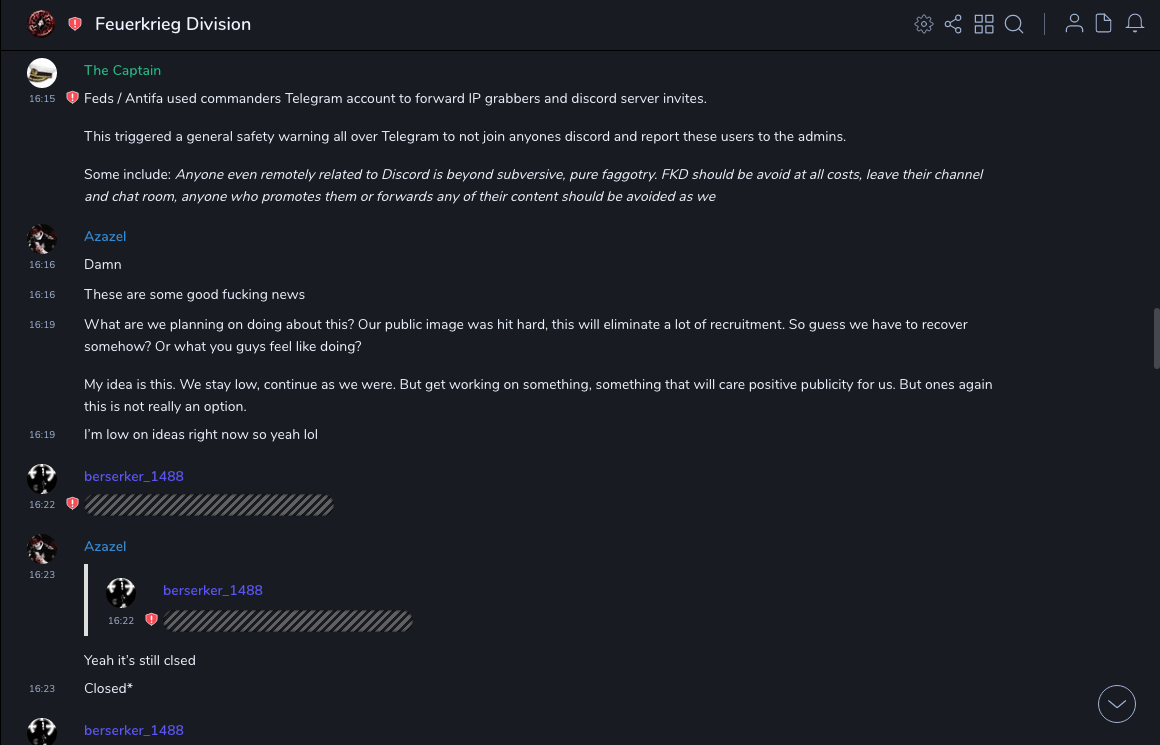Open berserker_1488 username inside the quoted reply
1160x745 pixels.
(213, 590)
